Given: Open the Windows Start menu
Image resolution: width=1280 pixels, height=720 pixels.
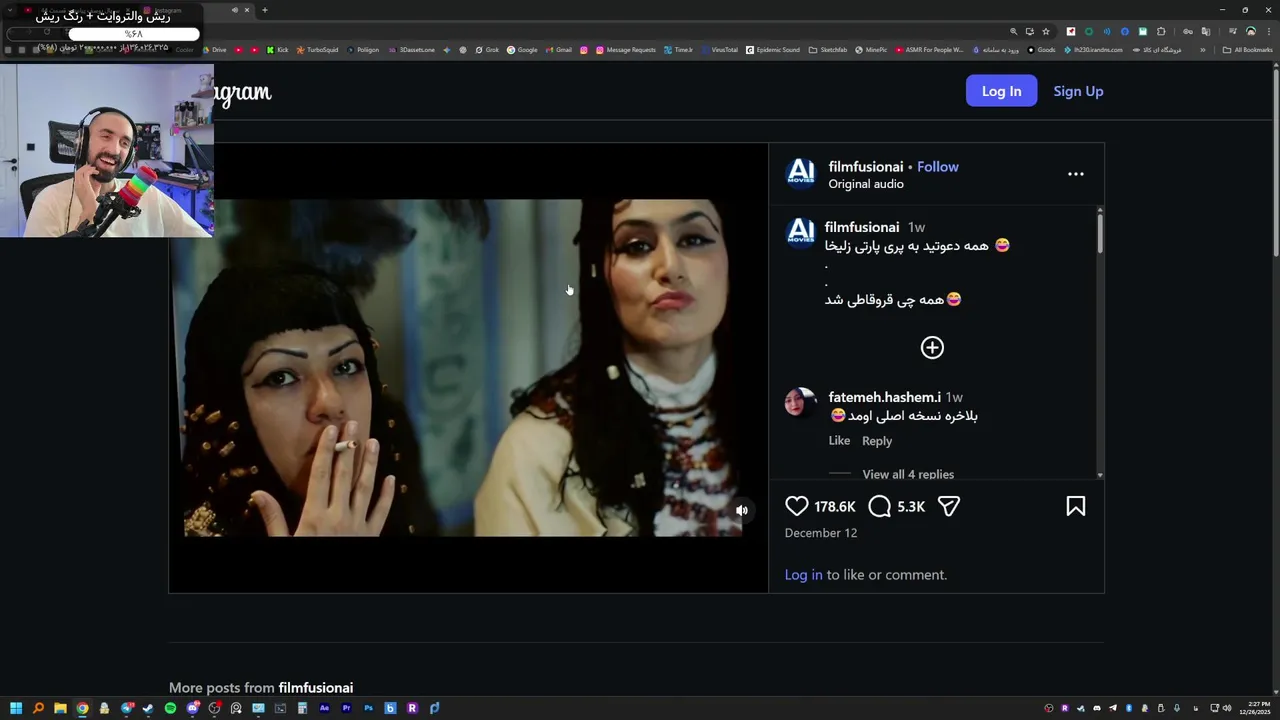Looking at the screenshot, I should (16, 708).
